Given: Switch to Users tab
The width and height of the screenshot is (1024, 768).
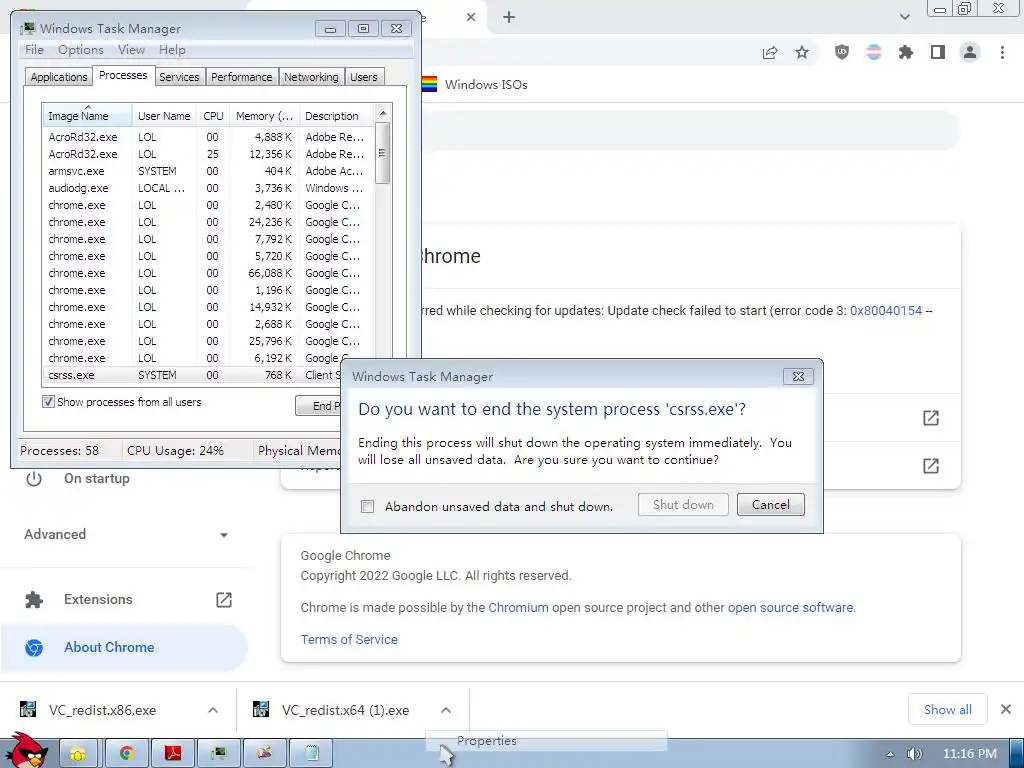Looking at the screenshot, I should pyautogui.click(x=364, y=77).
